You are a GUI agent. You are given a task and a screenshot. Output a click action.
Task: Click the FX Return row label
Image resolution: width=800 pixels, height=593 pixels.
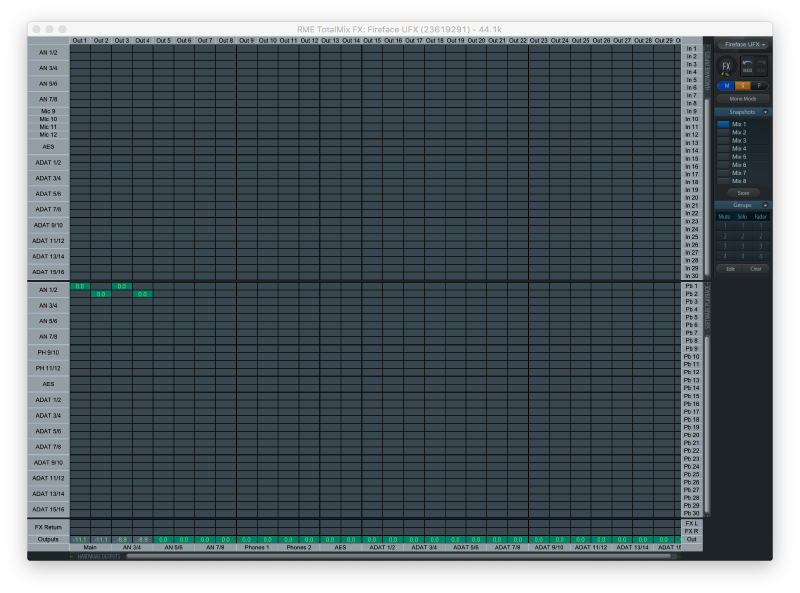48,527
